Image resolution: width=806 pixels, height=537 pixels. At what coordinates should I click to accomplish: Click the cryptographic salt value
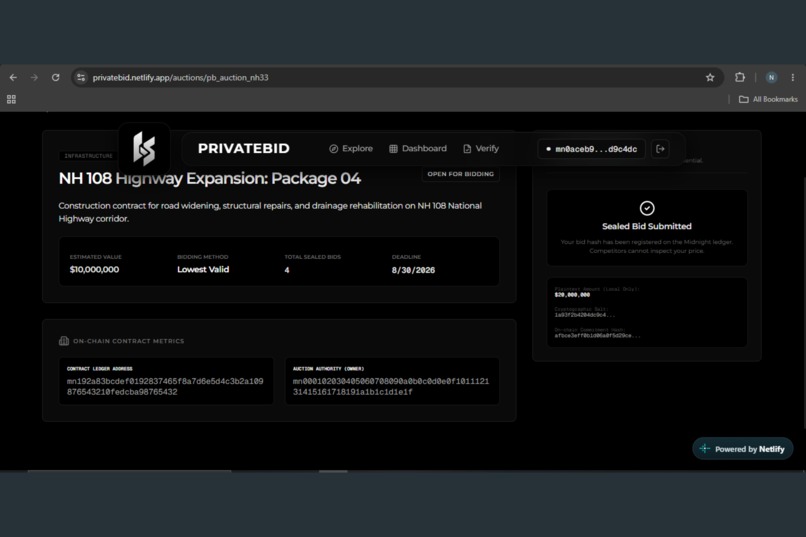(x=584, y=315)
